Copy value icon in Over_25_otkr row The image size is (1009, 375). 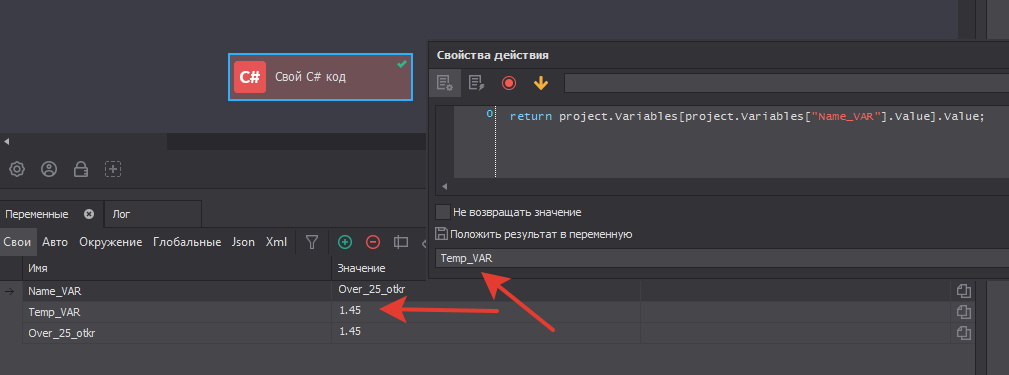click(x=963, y=333)
